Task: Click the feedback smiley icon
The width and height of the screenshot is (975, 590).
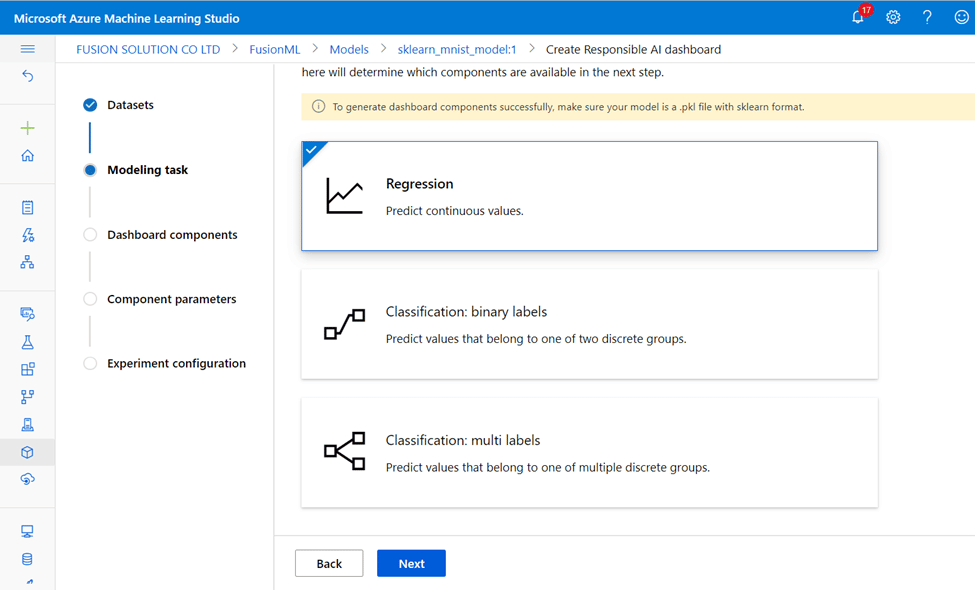Action: pos(961,17)
